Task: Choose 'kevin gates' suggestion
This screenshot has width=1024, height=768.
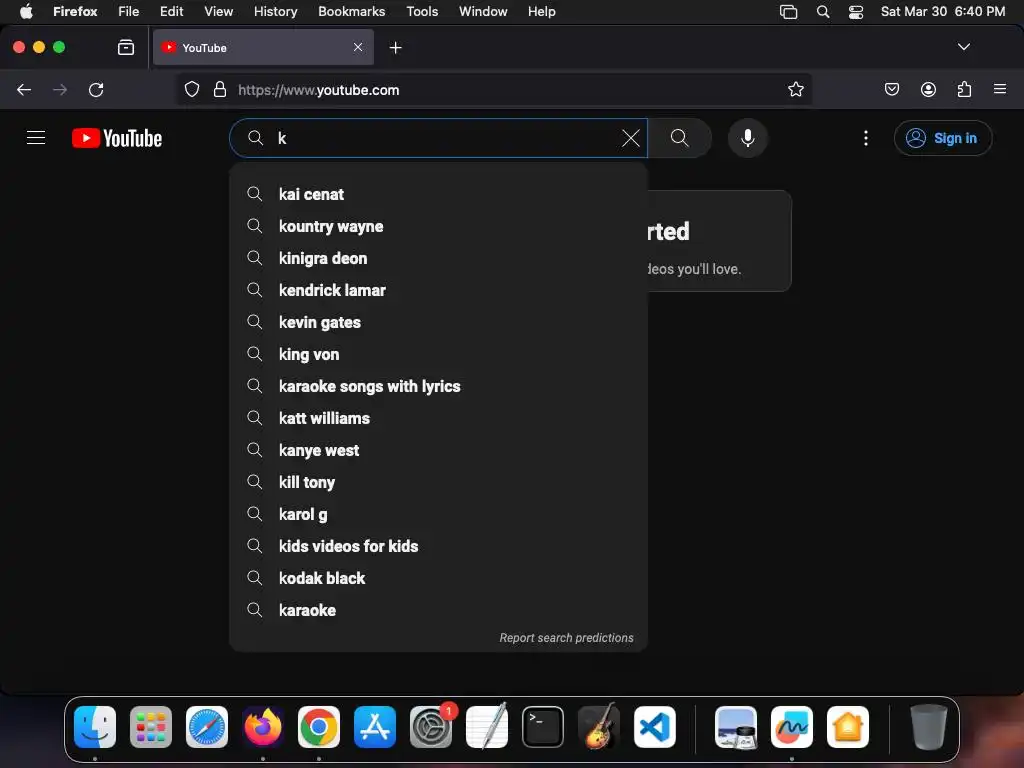Action: (438, 322)
